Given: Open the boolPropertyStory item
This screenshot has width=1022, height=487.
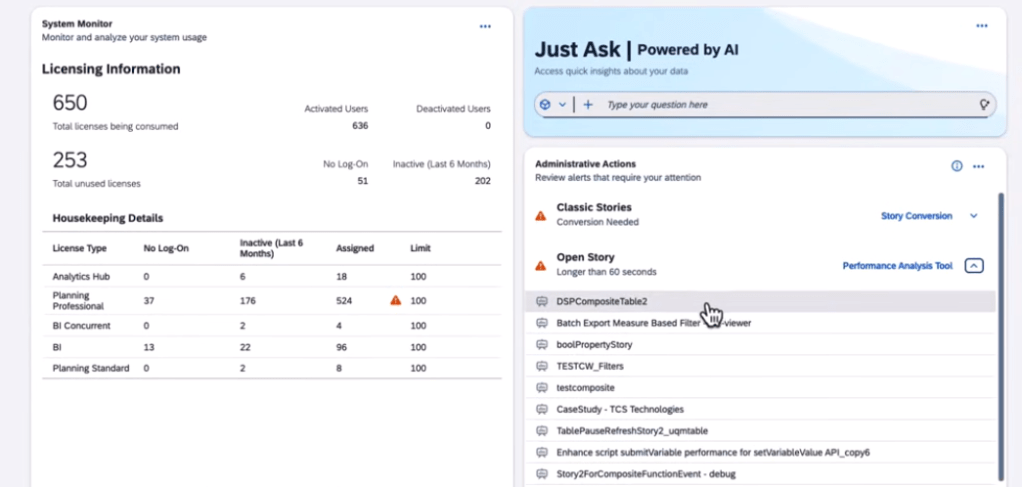Looking at the screenshot, I should pos(594,344).
